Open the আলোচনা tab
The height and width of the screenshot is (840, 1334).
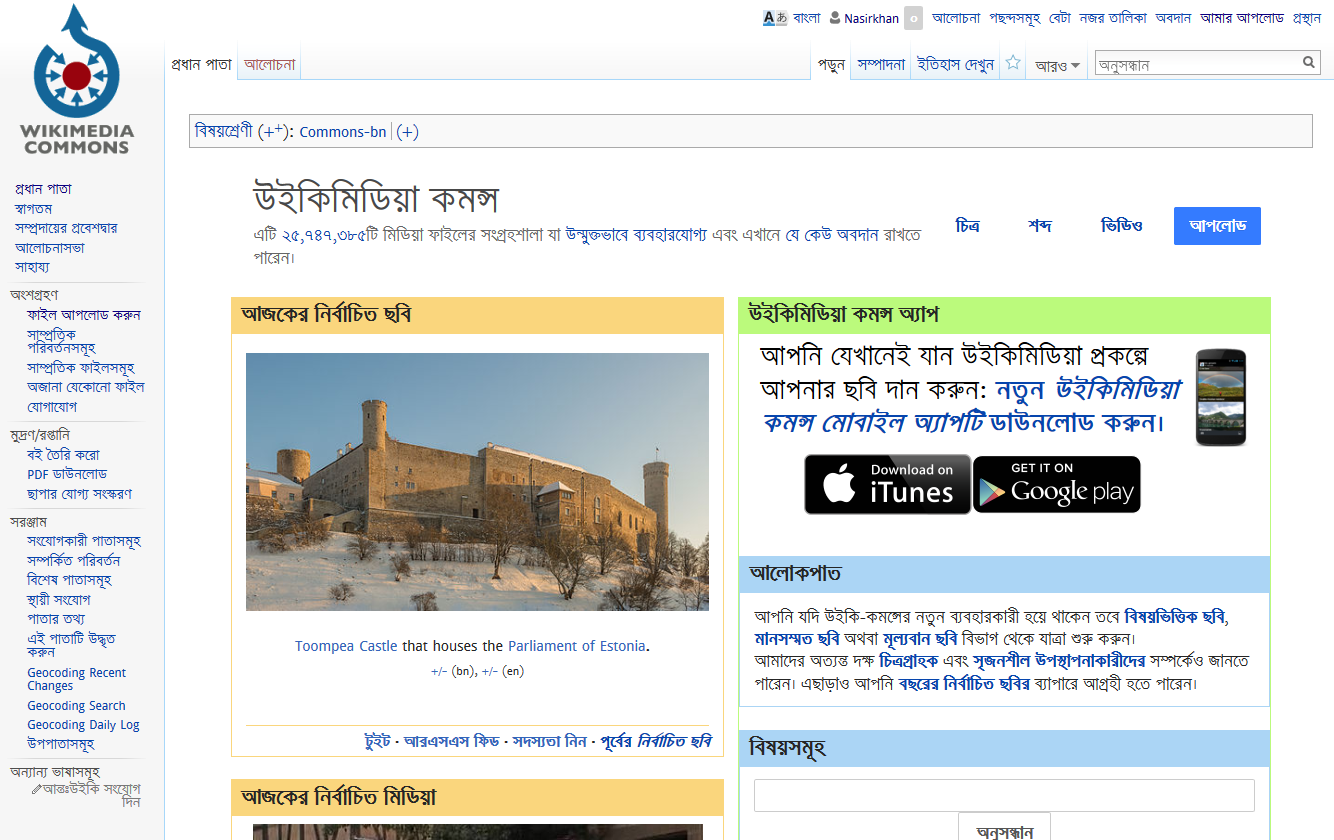[268, 61]
